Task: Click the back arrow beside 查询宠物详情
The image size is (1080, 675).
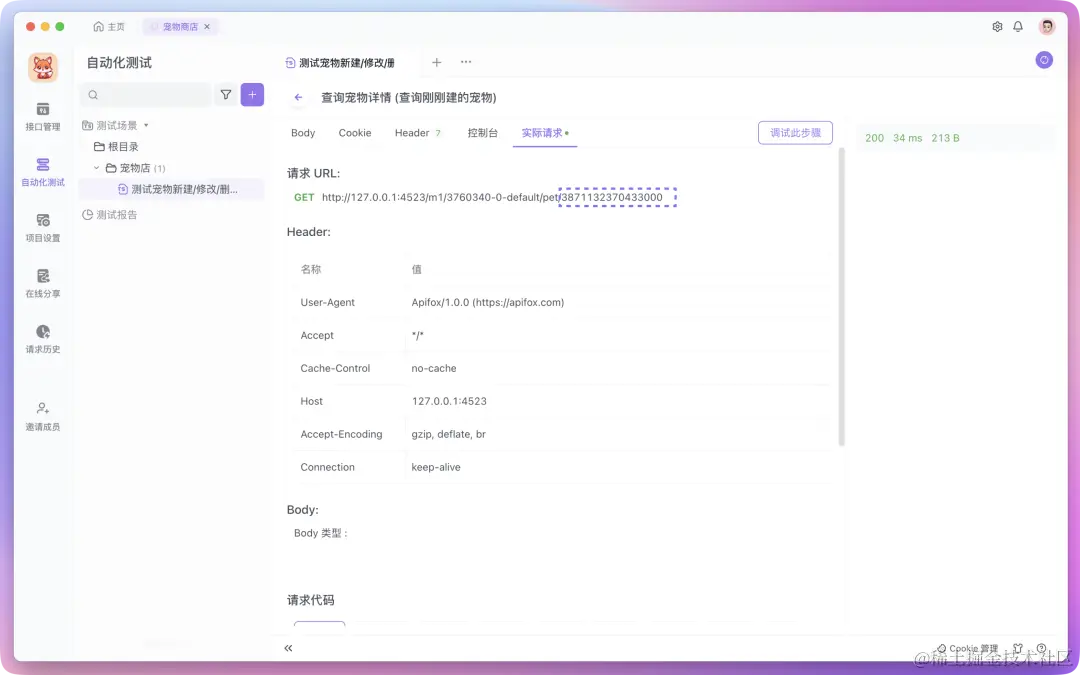Action: point(297,97)
